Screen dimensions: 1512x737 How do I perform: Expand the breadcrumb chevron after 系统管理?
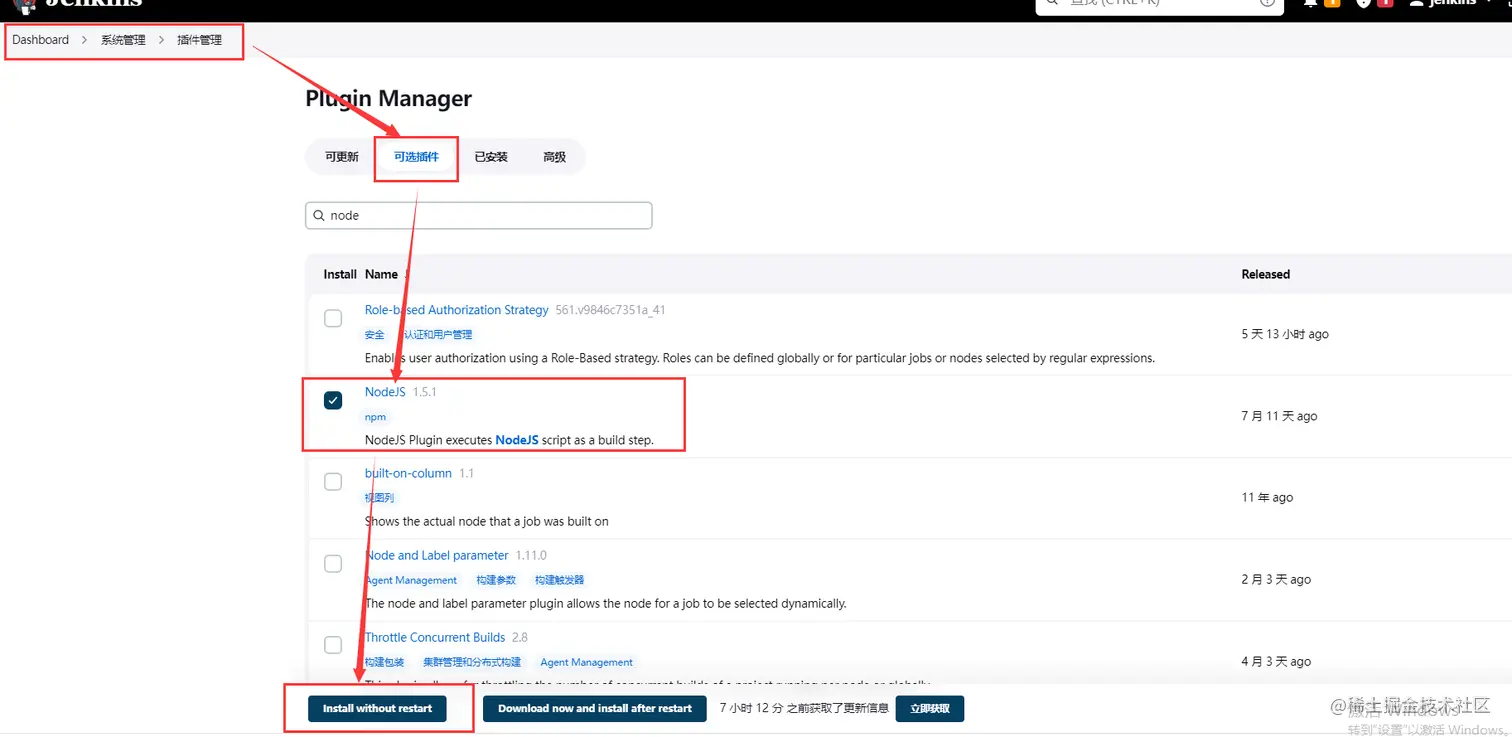[161, 40]
